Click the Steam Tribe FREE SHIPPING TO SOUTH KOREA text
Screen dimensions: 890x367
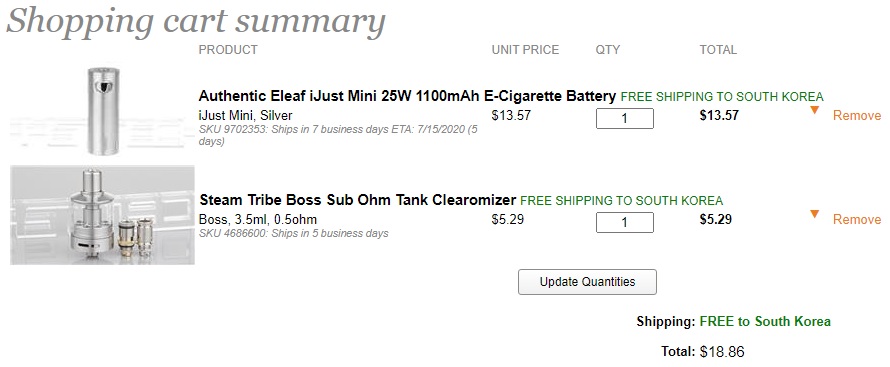point(622,201)
